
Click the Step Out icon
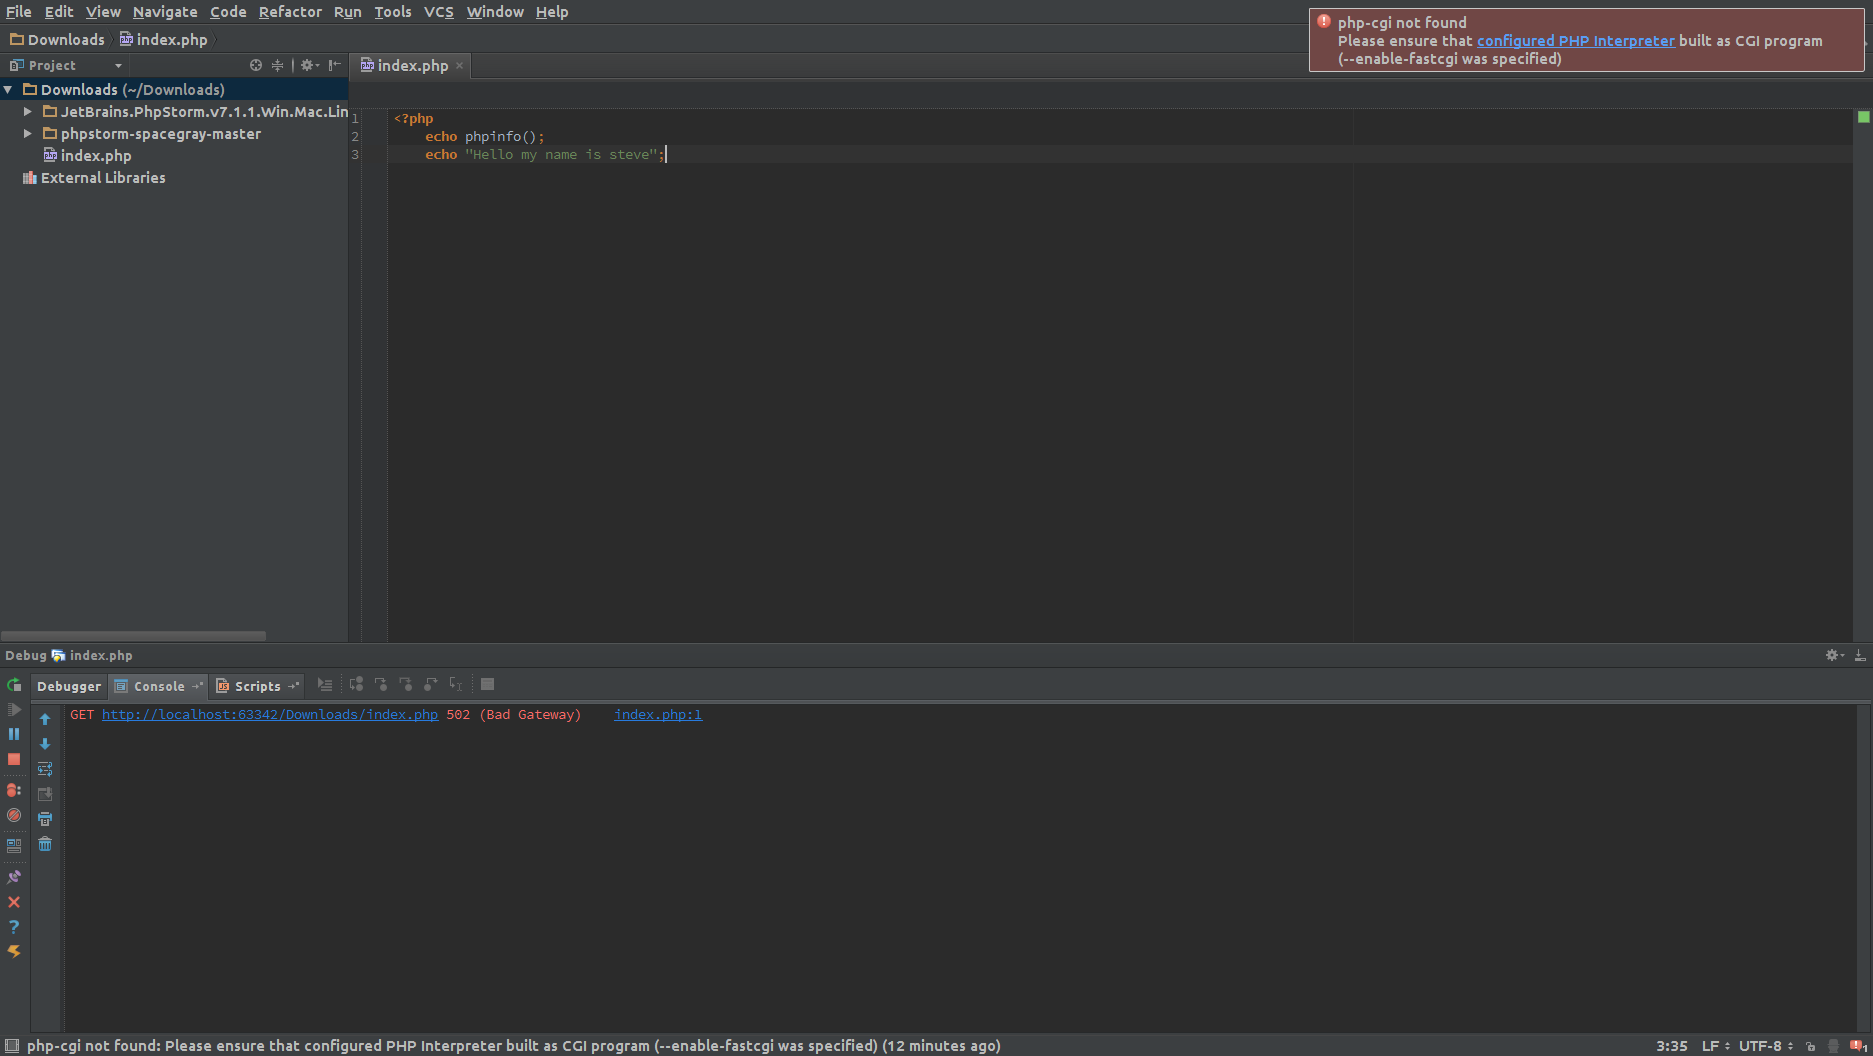(x=431, y=685)
